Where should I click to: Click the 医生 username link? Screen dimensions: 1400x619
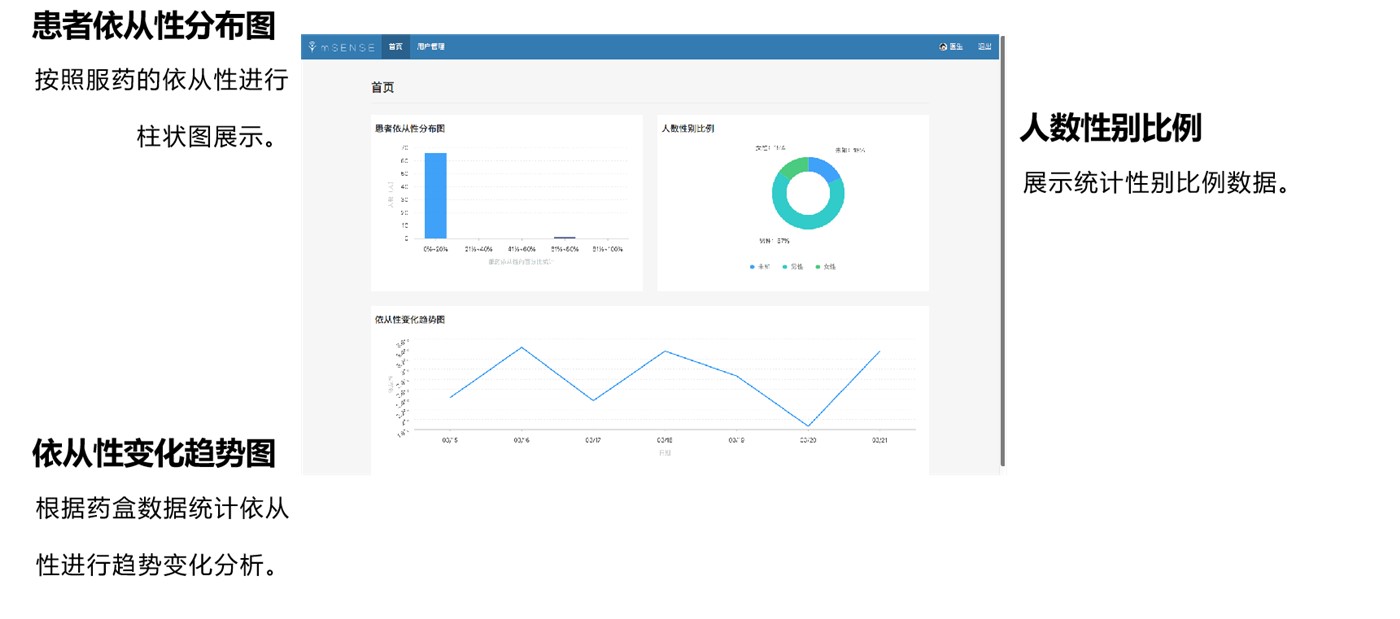tap(956, 47)
